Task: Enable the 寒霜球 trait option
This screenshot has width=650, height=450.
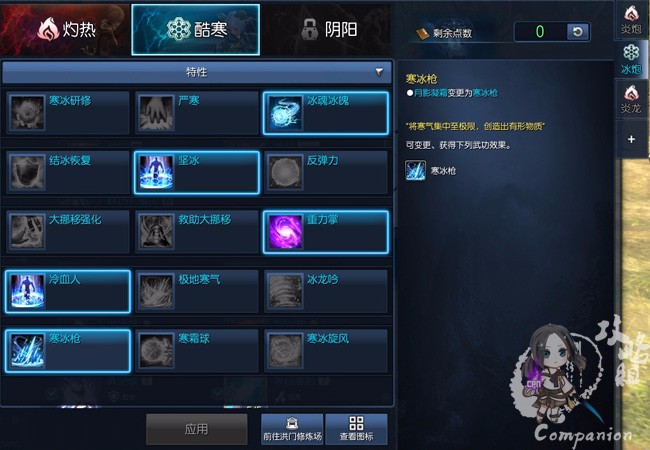Action: [197, 351]
